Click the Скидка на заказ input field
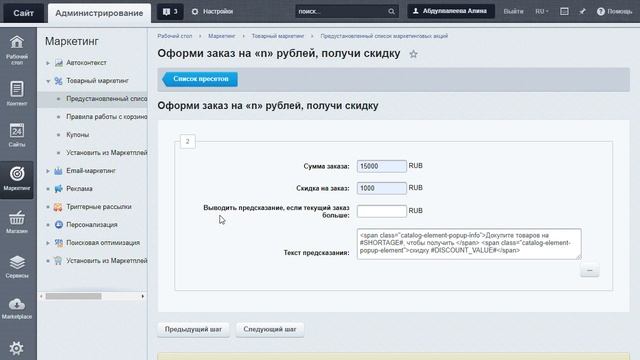640x360 pixels. (x=382, y=188)
